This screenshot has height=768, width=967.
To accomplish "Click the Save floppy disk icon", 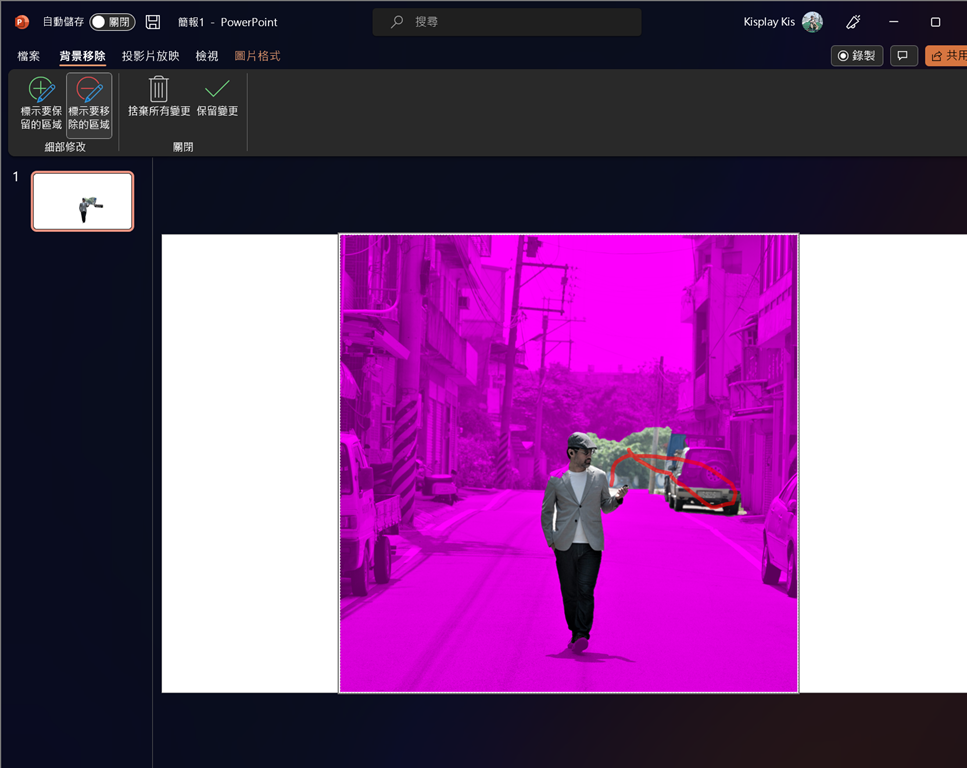I will tap(153, 22).
